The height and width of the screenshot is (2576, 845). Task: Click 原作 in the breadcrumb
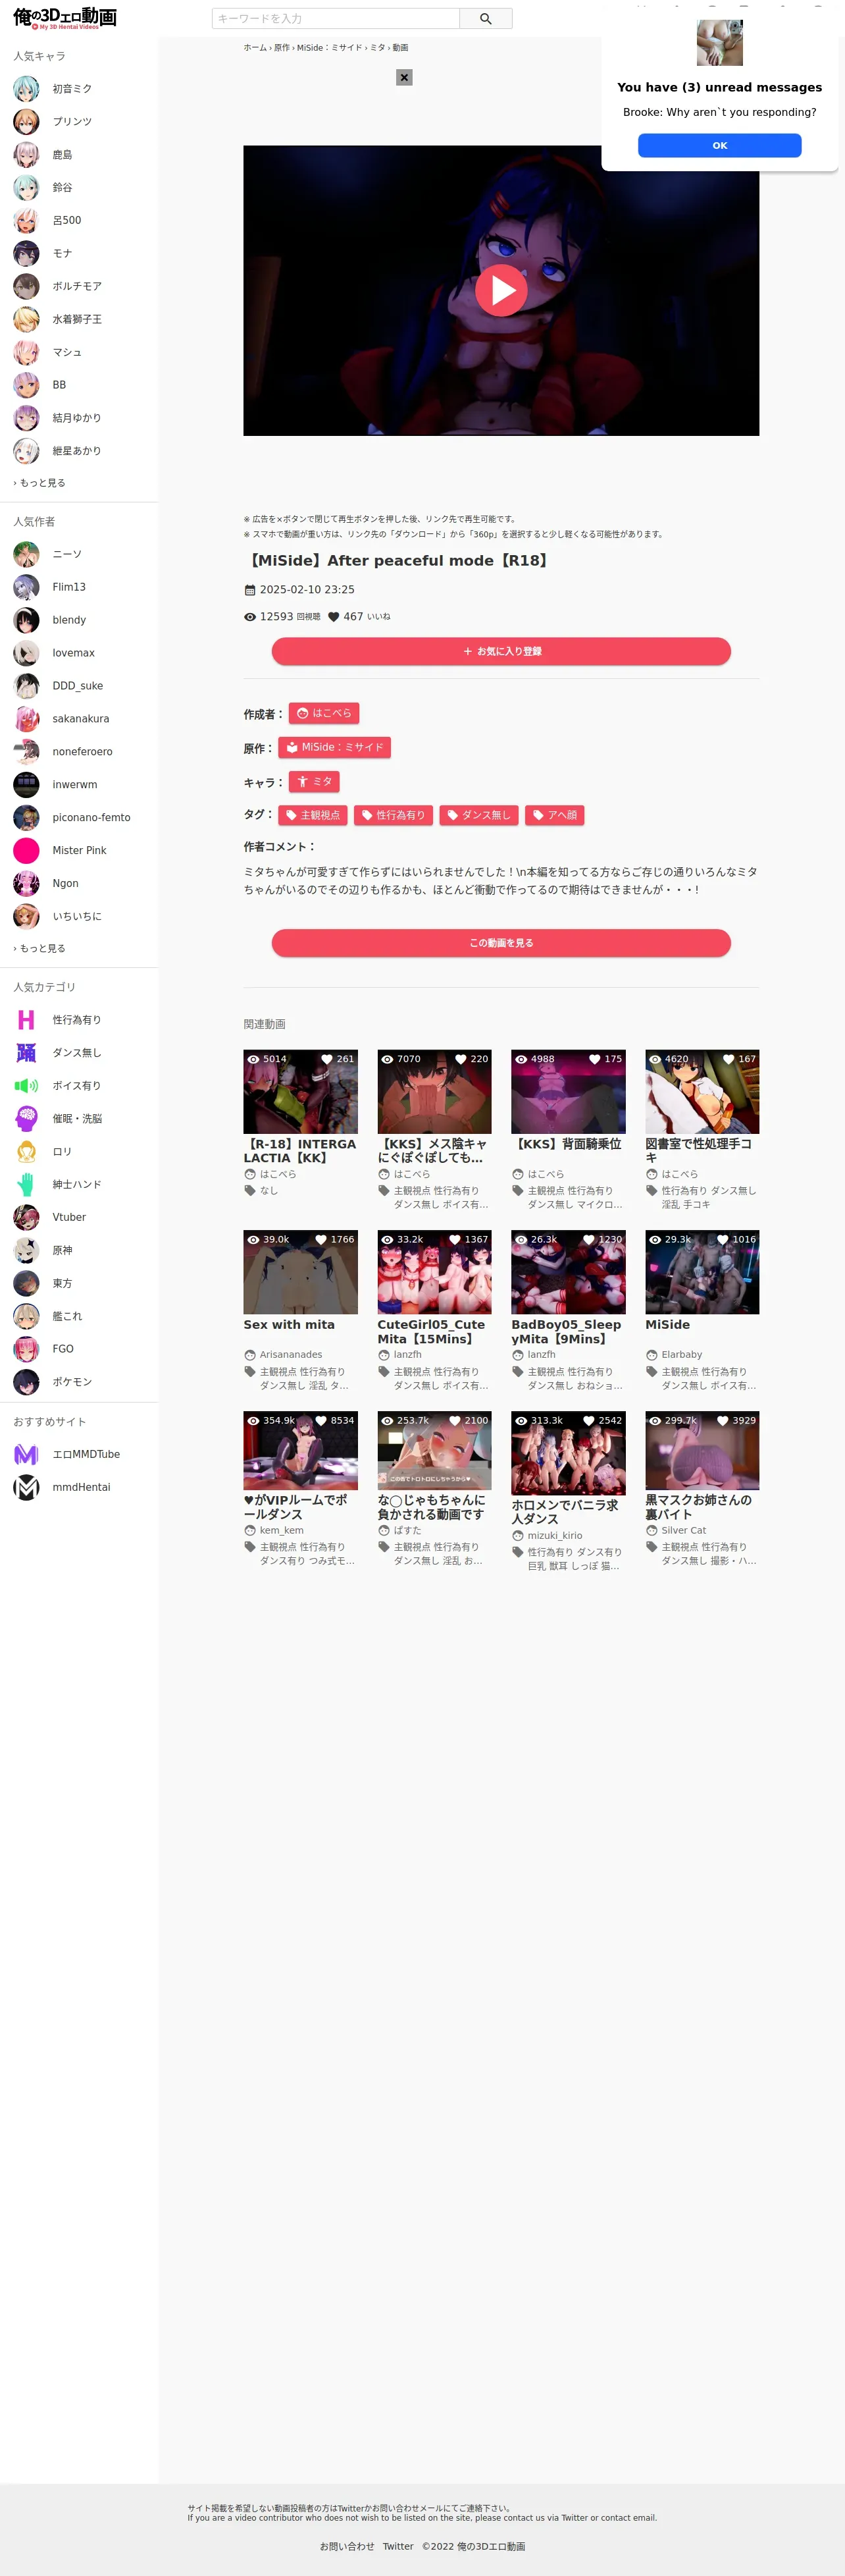click(x=282, y=48)
